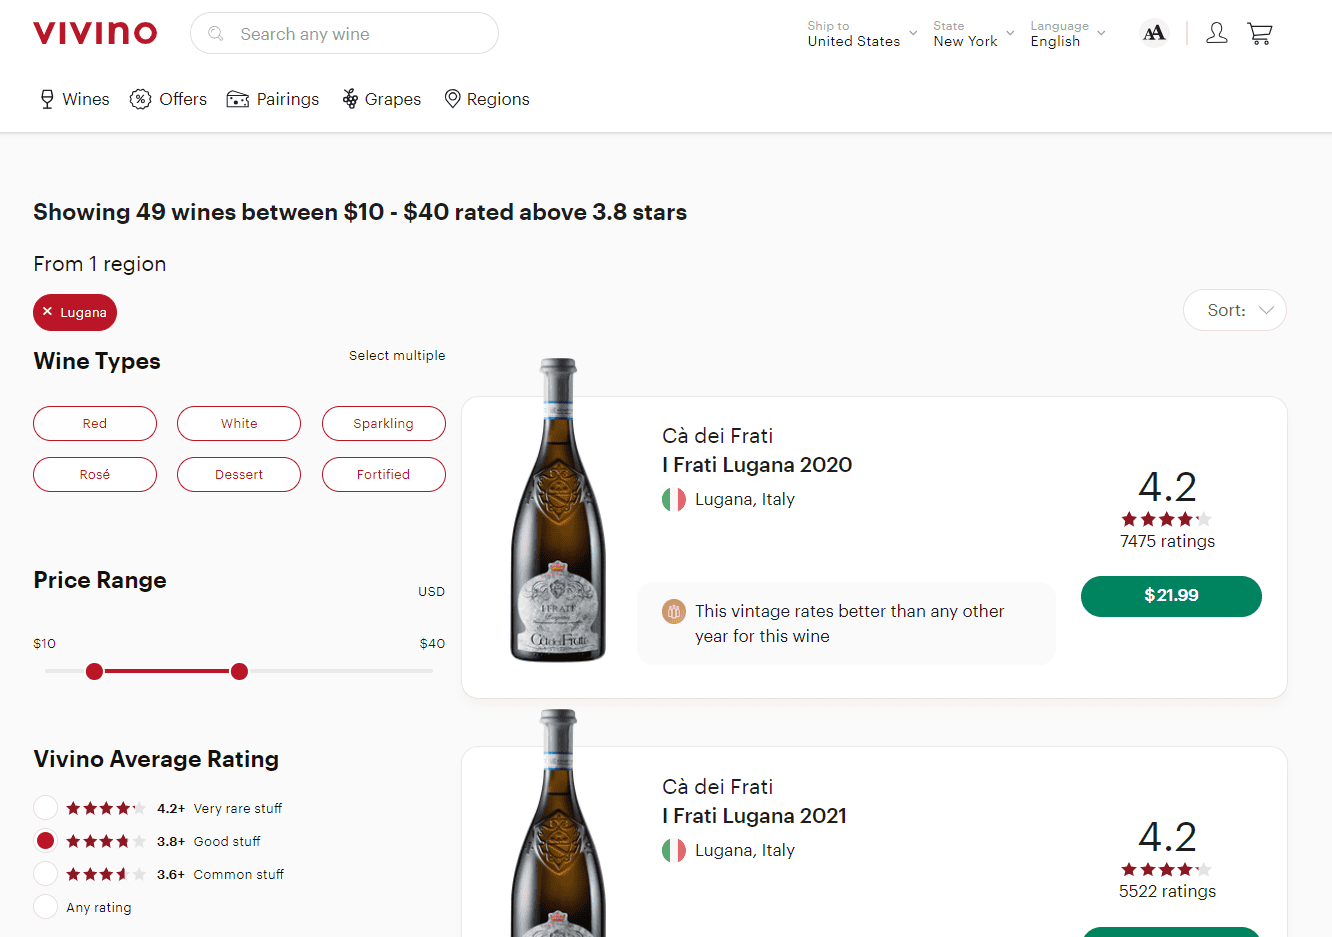
Task: Click the percent badge icon beside Offers
Action: tap(141, 99)
